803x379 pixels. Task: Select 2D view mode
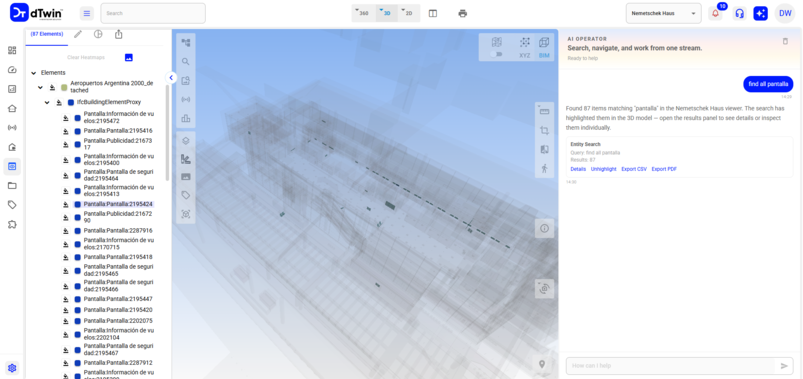(409, 13)
